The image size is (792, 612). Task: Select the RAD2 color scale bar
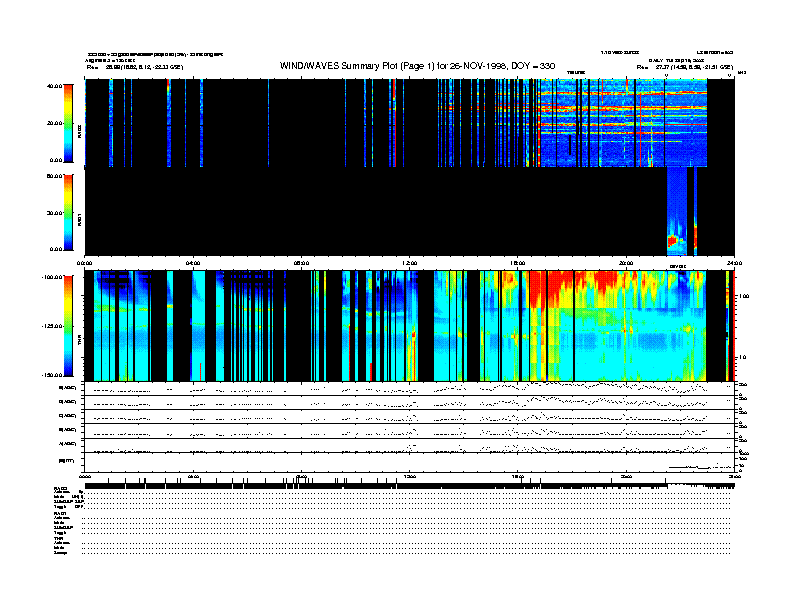[x=68, y=124]
